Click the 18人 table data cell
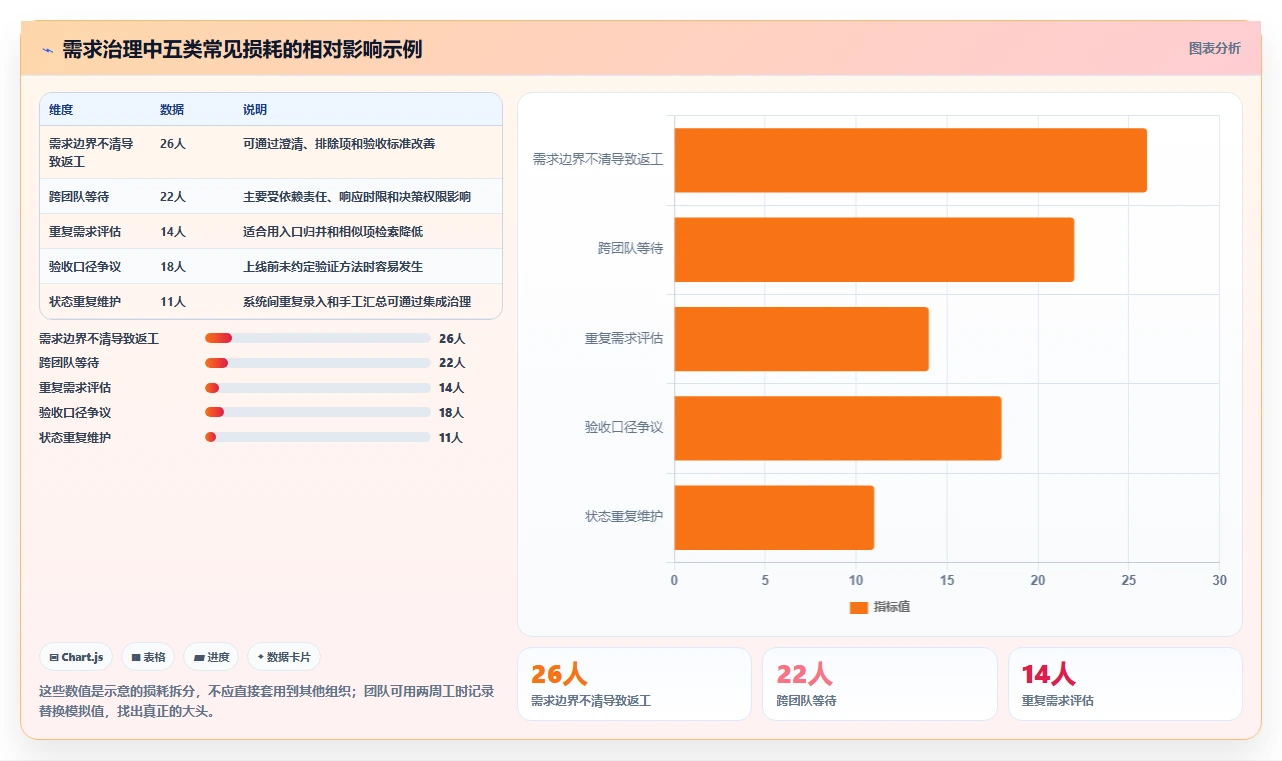This screenshot has height=761, width=1282. click(173, 266)
